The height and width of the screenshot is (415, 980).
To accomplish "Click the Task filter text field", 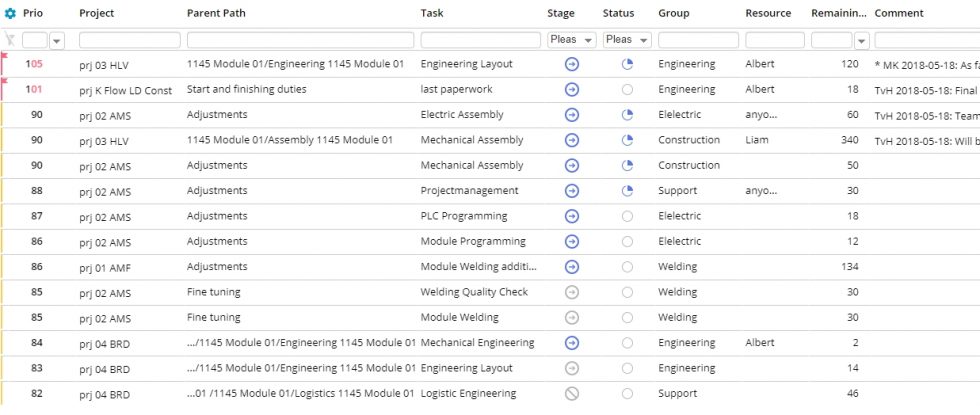I will click(x=480, y=40).
